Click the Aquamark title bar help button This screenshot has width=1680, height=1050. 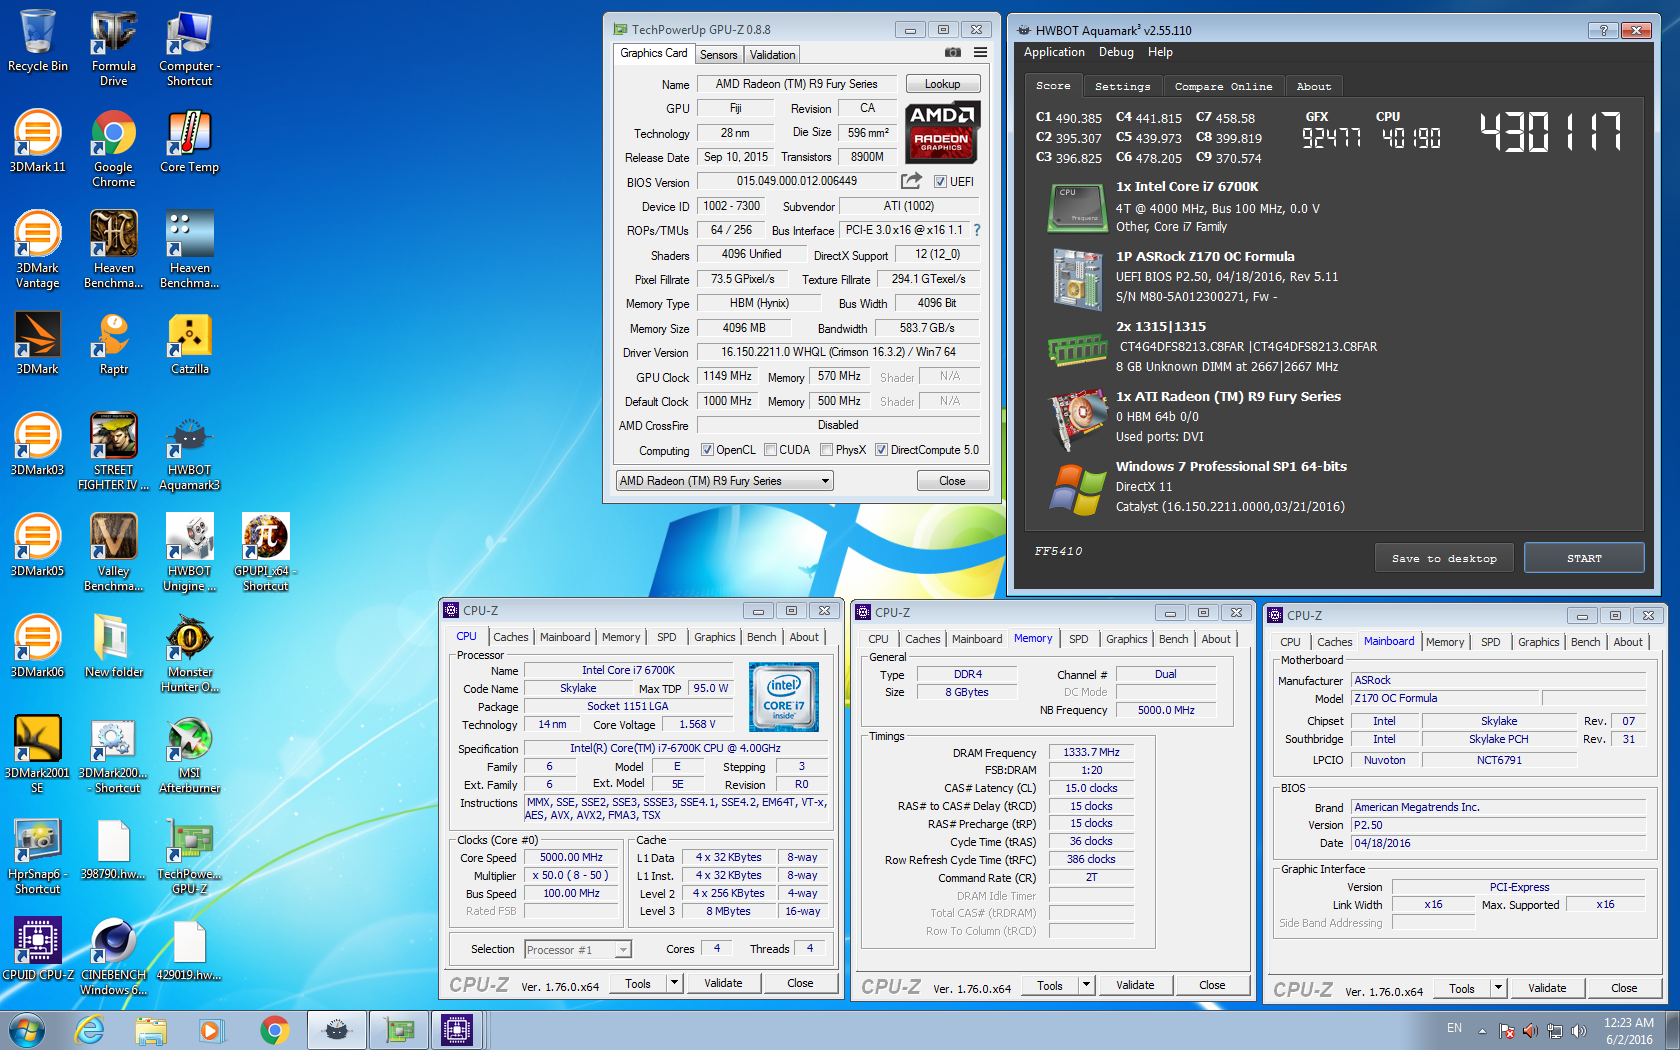[1603, 30]
